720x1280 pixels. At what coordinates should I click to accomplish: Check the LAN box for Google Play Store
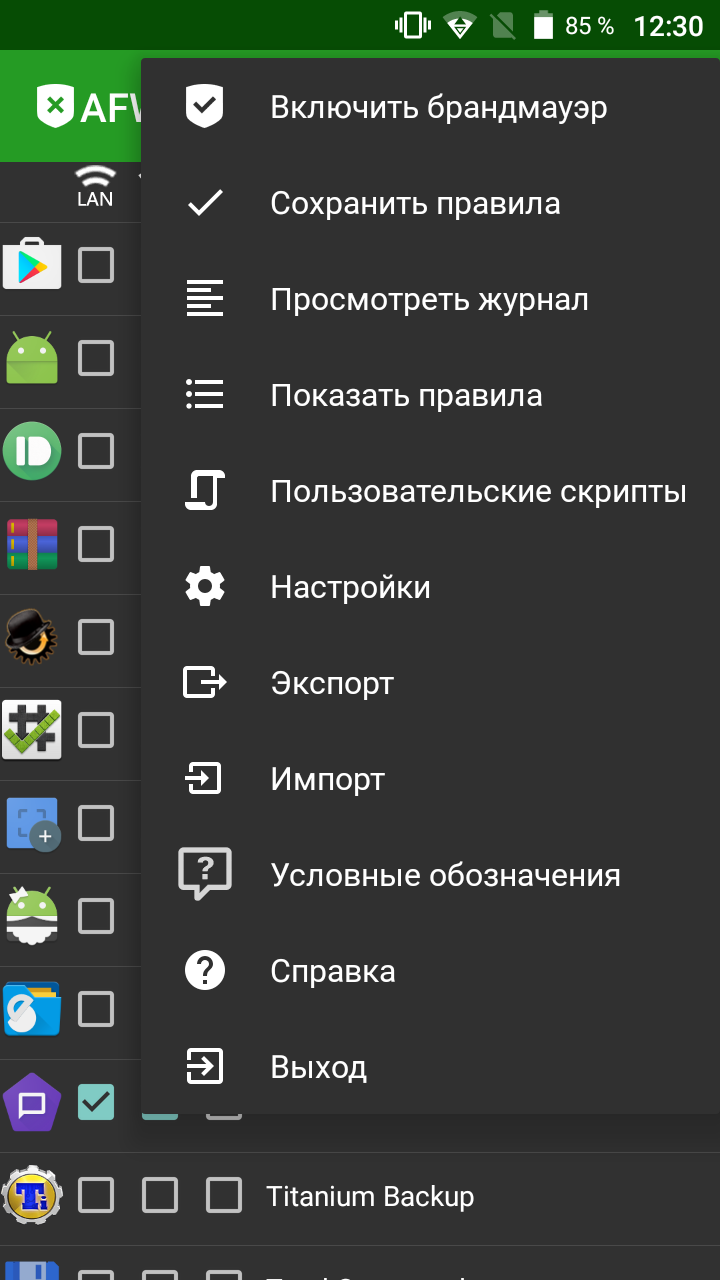(x=96, y=265)
